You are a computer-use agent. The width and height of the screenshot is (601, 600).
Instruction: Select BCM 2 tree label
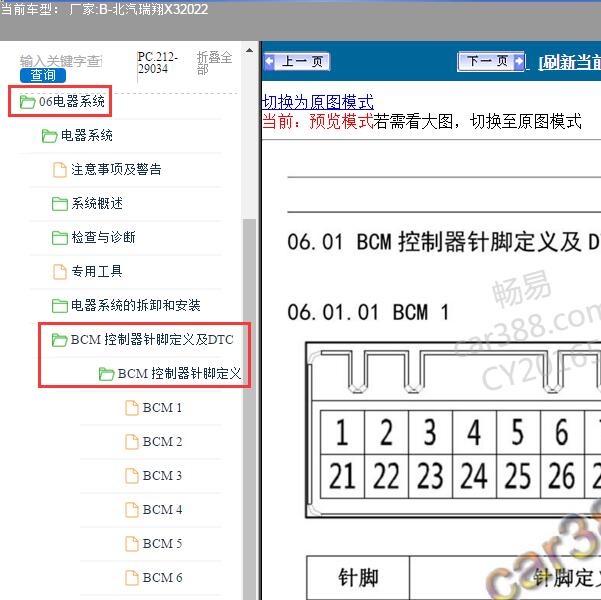click(163, 442)
